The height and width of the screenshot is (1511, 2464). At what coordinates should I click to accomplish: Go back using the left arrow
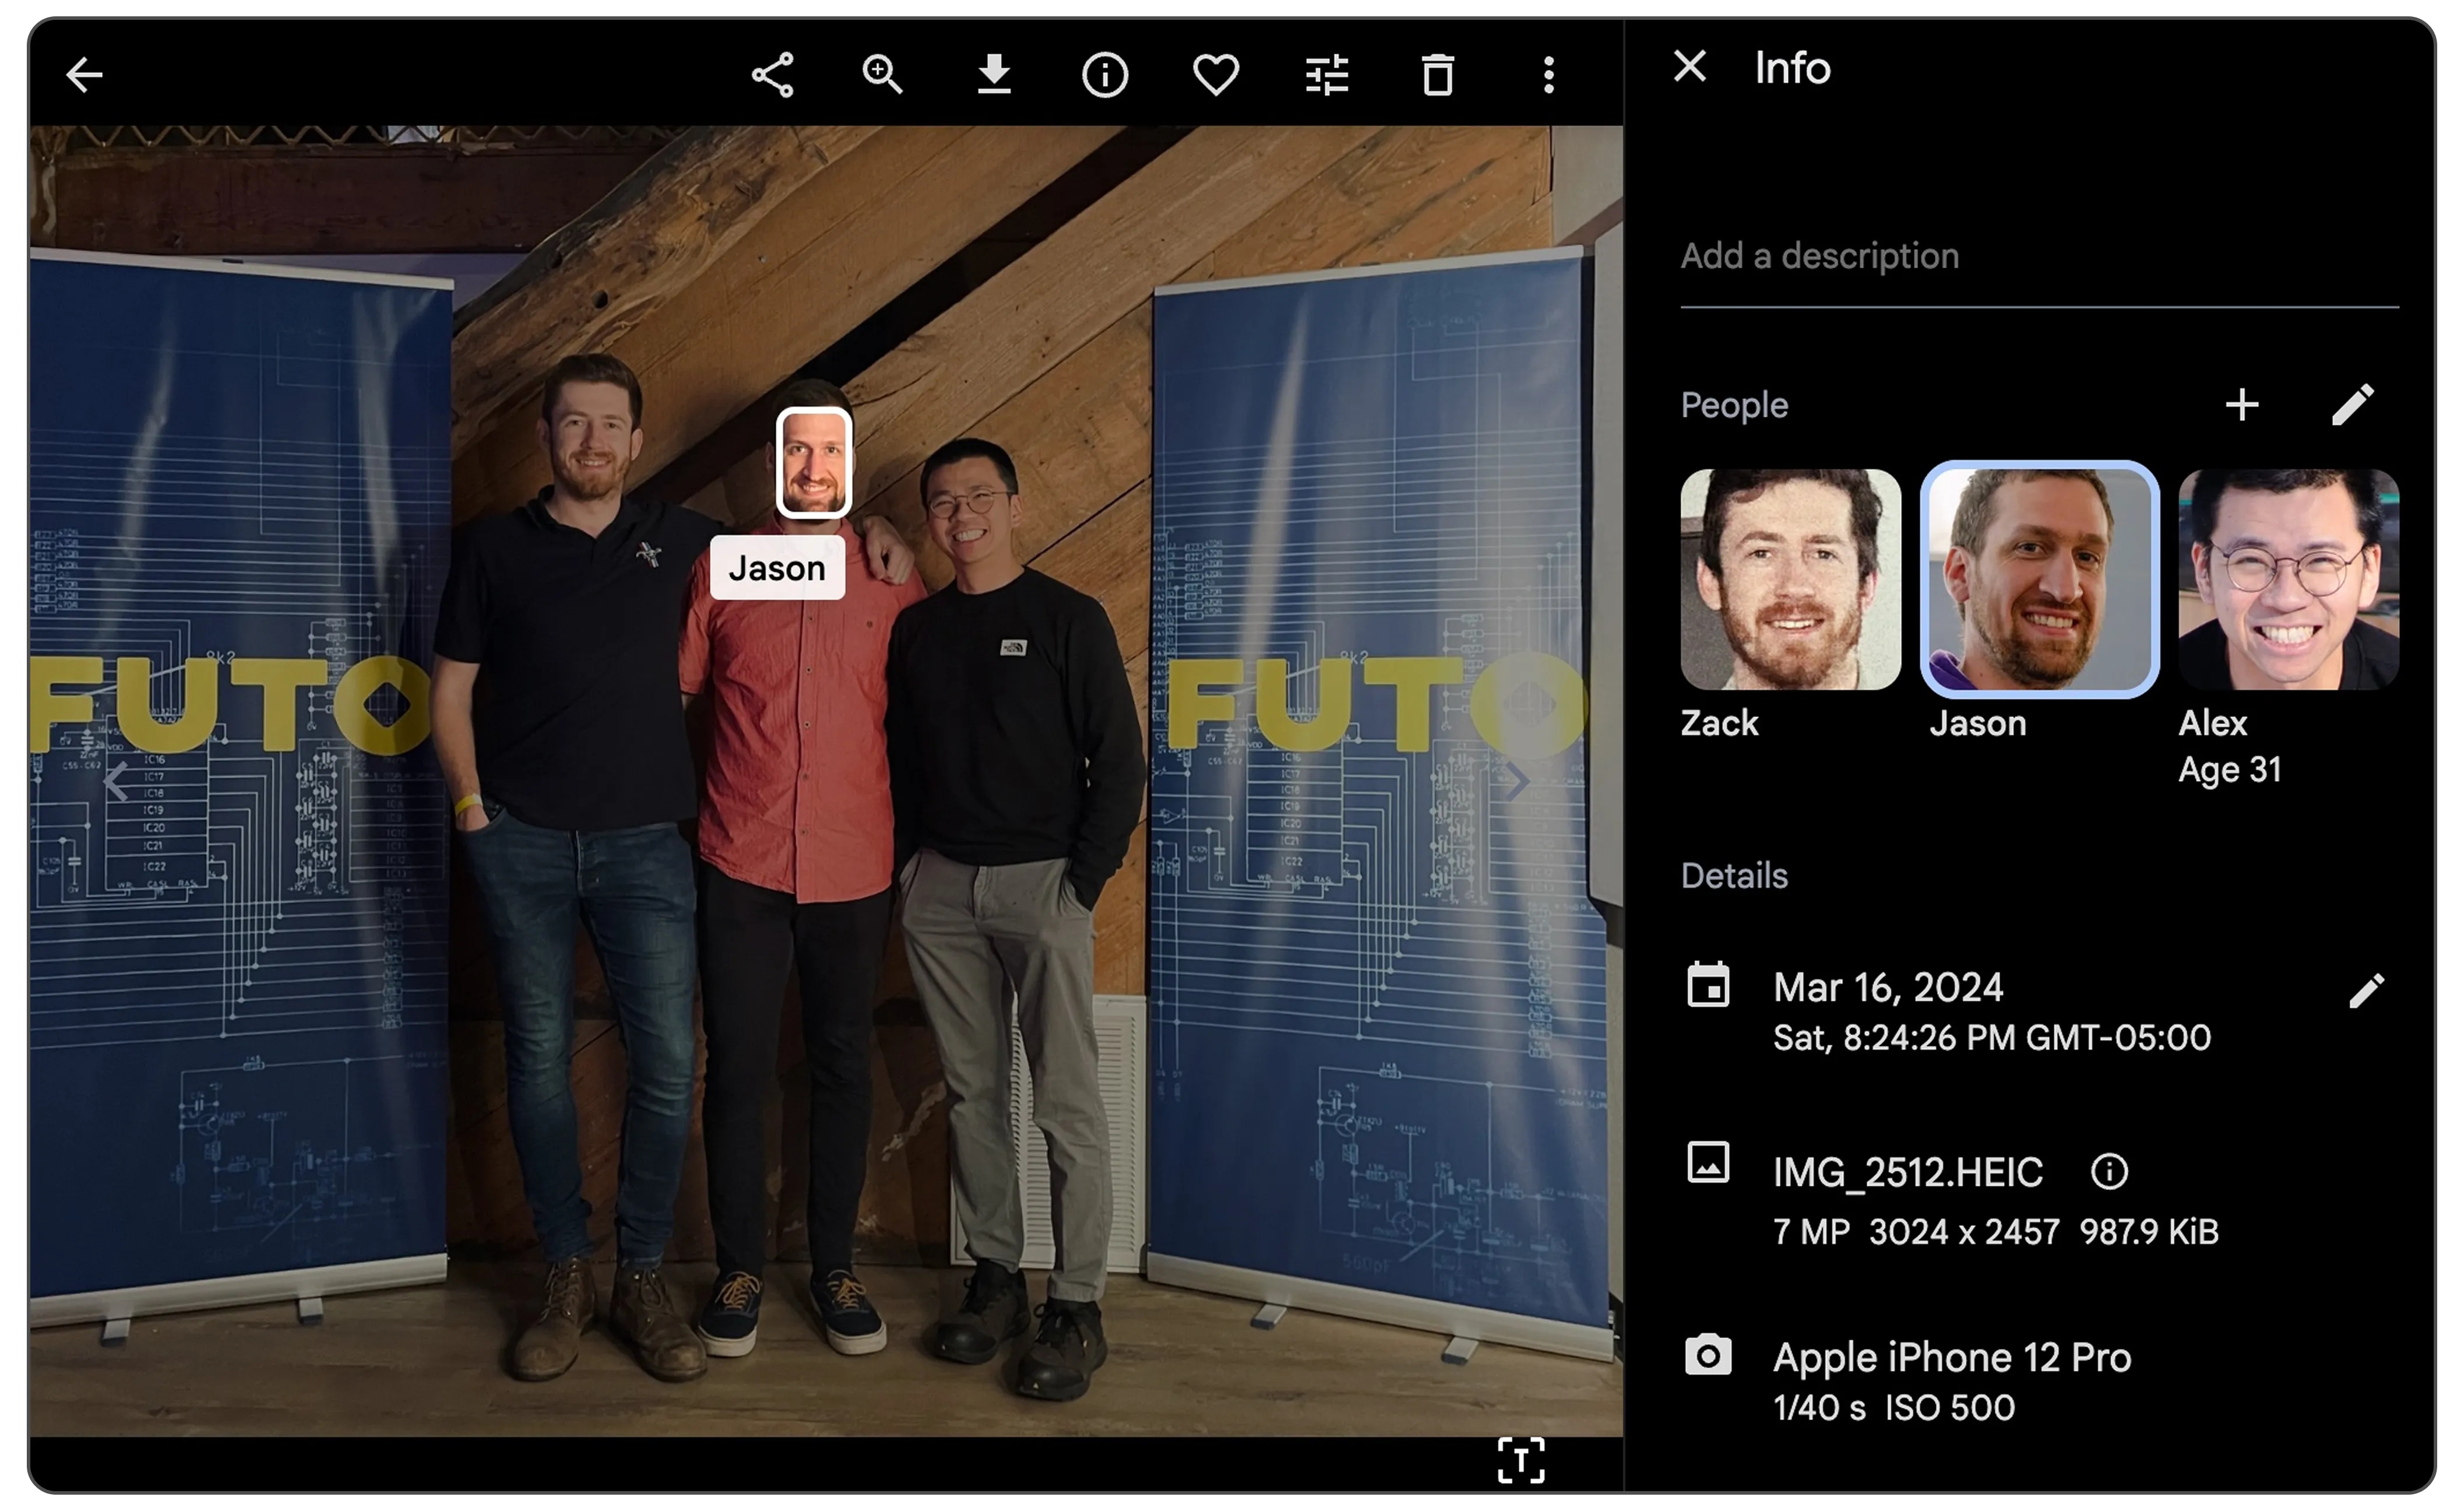[84, 75]
